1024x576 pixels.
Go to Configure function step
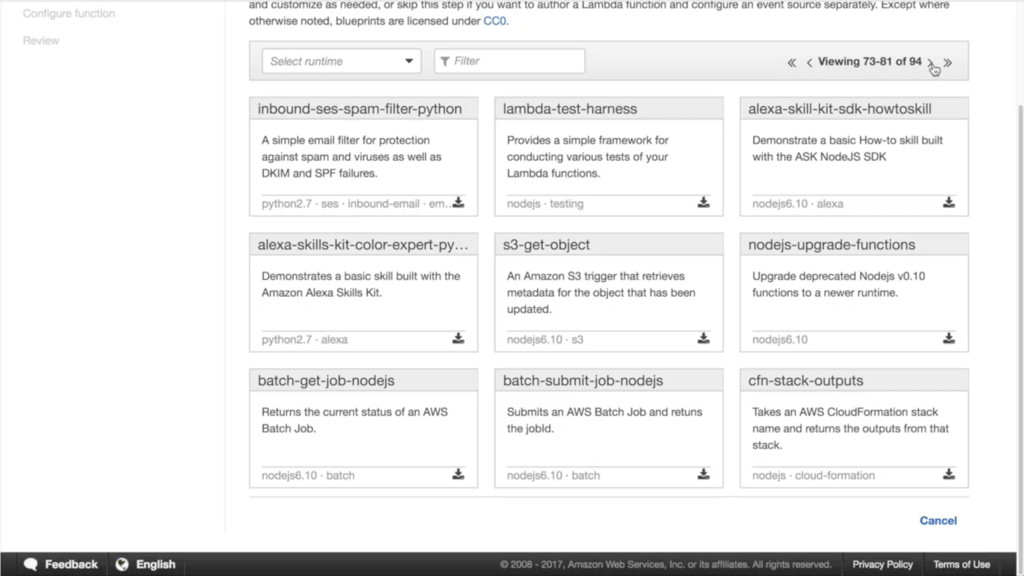tap(69, 13)
